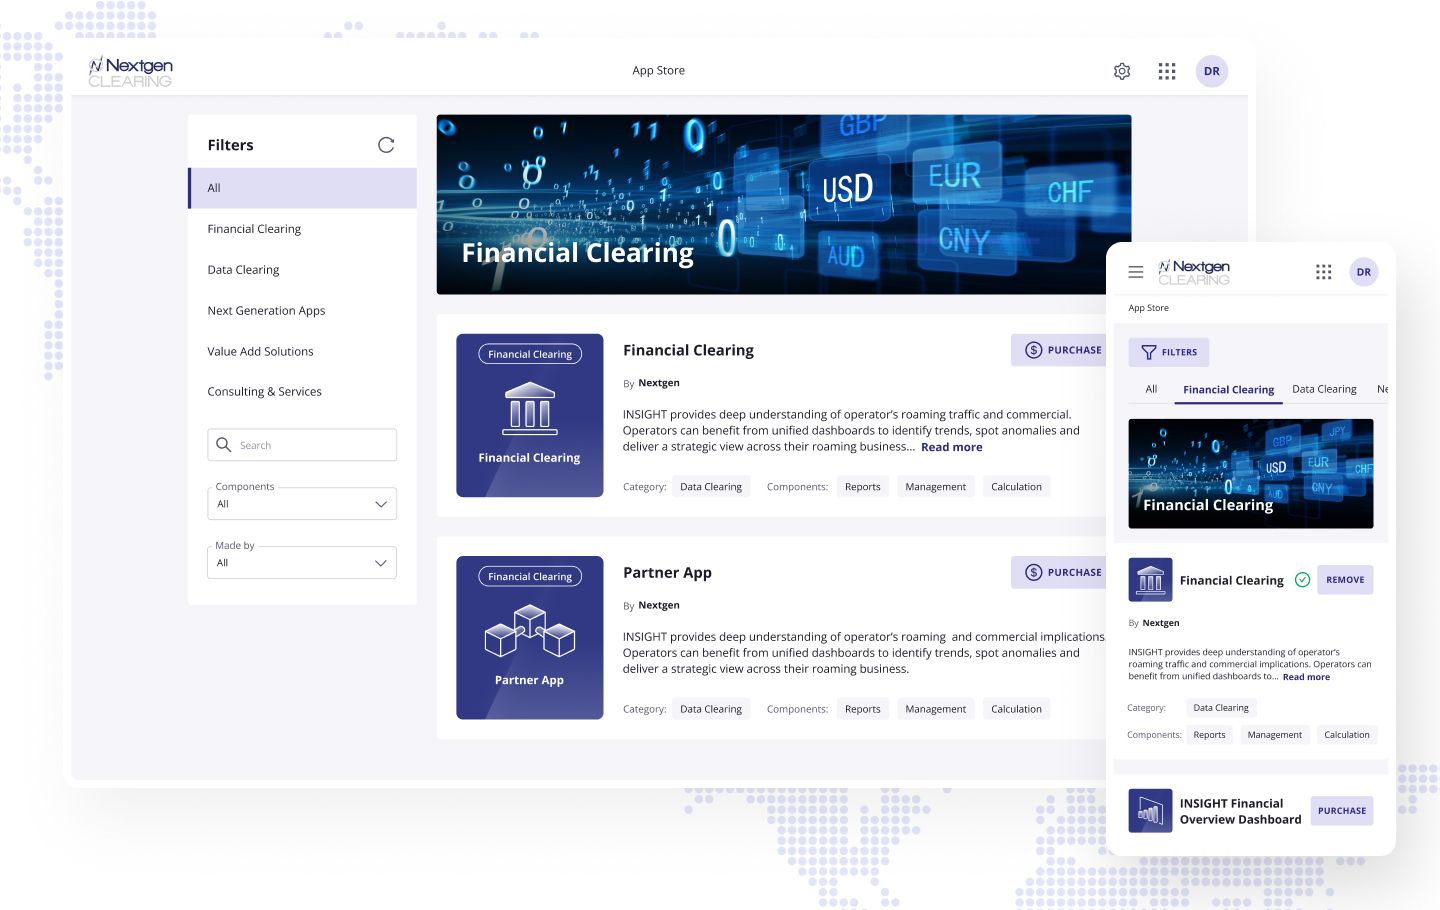Open the Filters button in mobile view
Image resolution: width=1440 pixels, height=910 pixels.
(x=1169, y=352)
